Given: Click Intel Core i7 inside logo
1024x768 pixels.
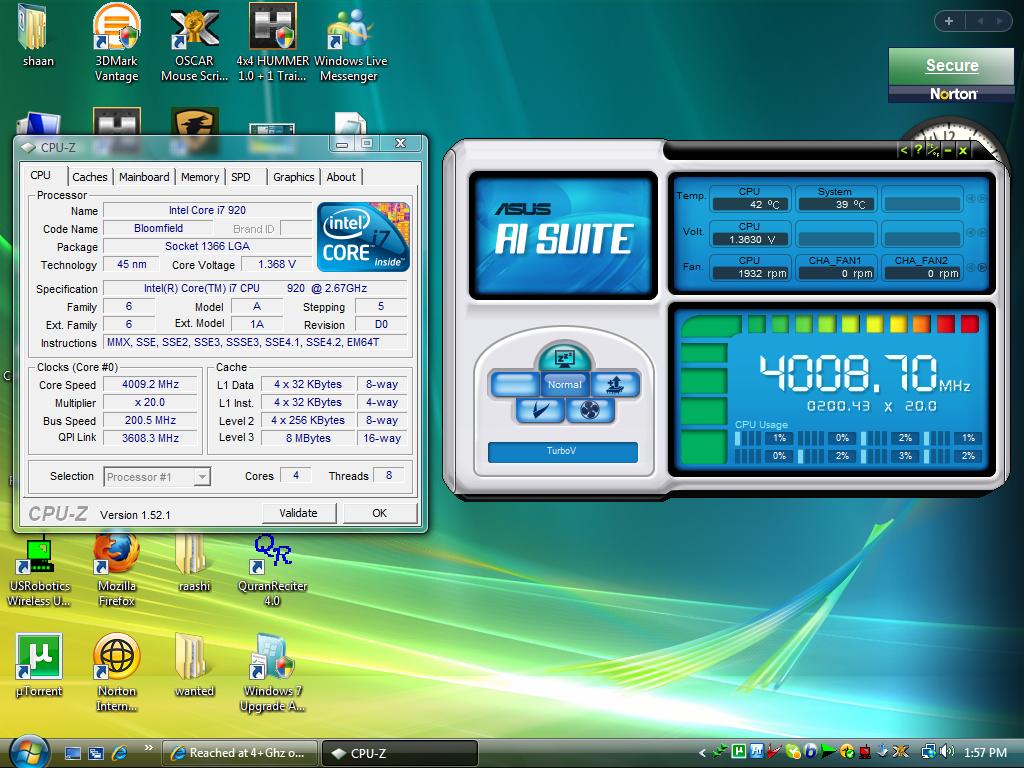Looking at the screenshot, I should click(x=363, y=237).
